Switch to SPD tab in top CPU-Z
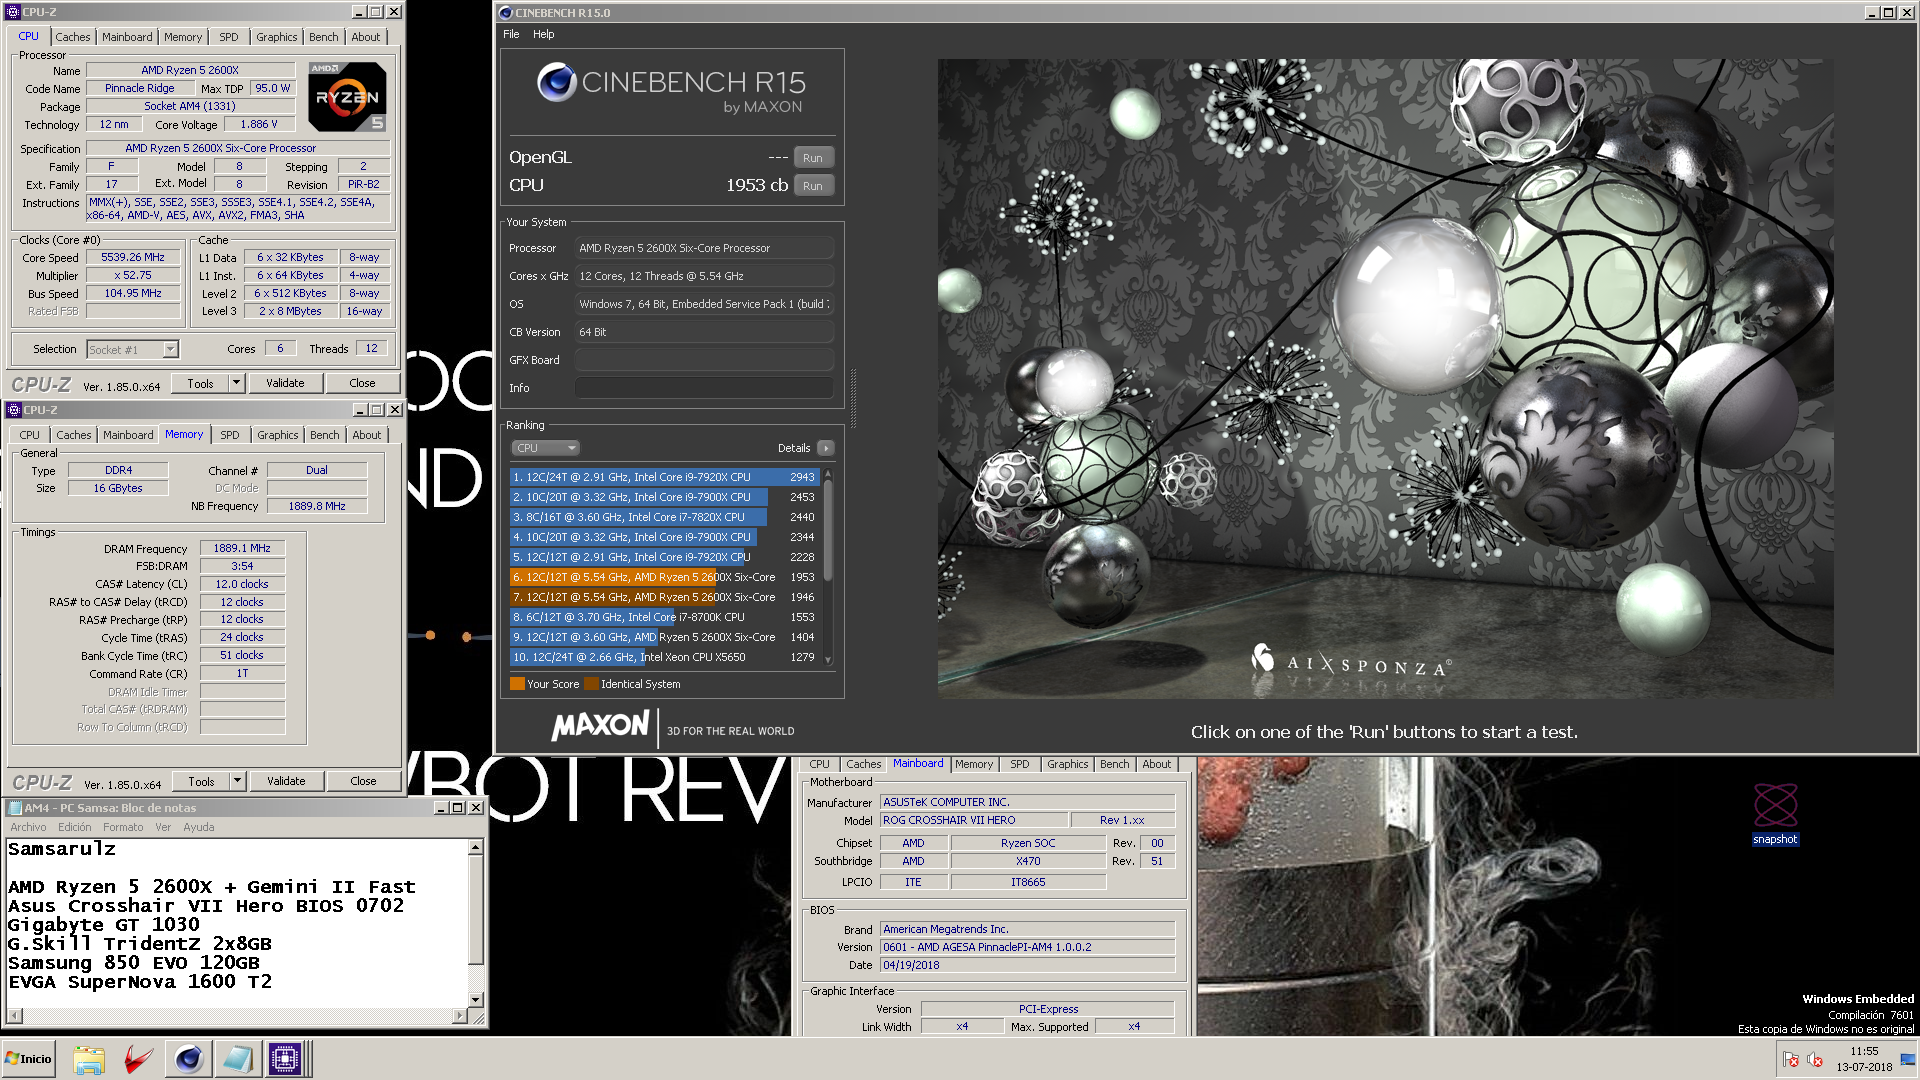 click(x=229, y=37)
